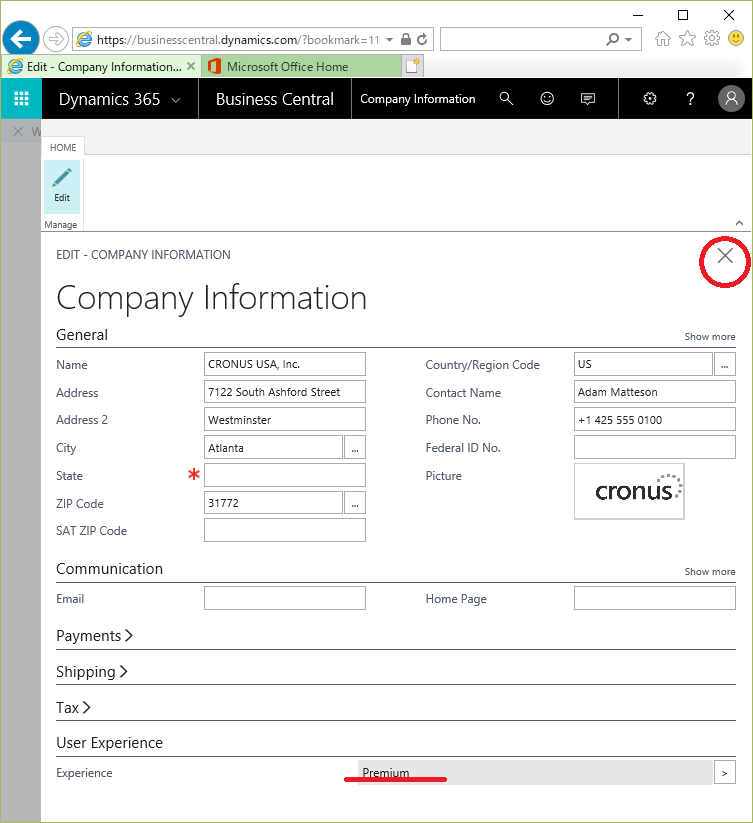Screen dimensions: 753x823
Task: Open the chat/messages icon in app header
Action: pyautogui.click(x=588, y=99)
